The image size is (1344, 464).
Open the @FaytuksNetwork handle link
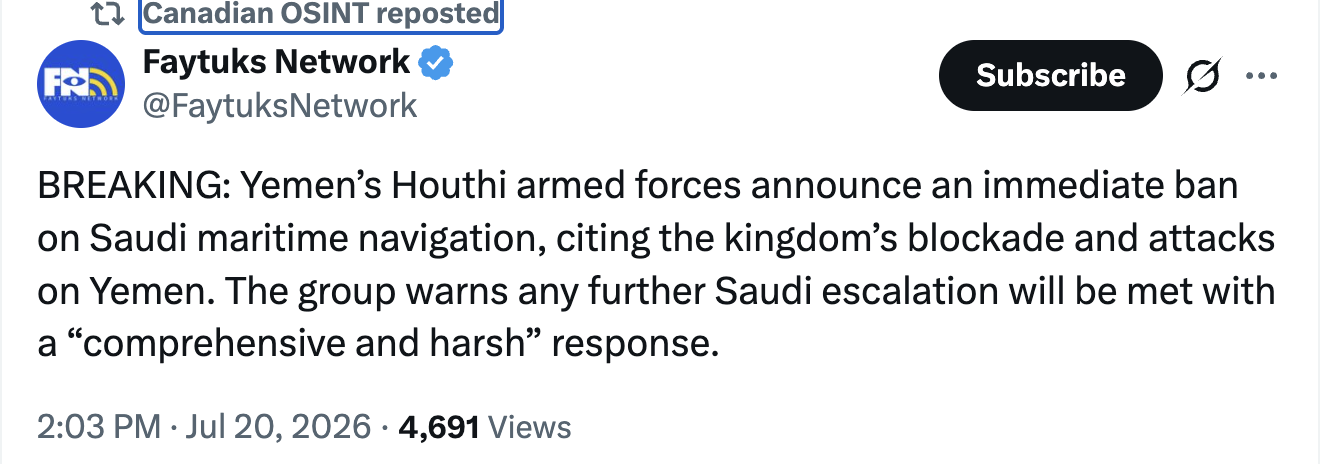tap(280, 105)
